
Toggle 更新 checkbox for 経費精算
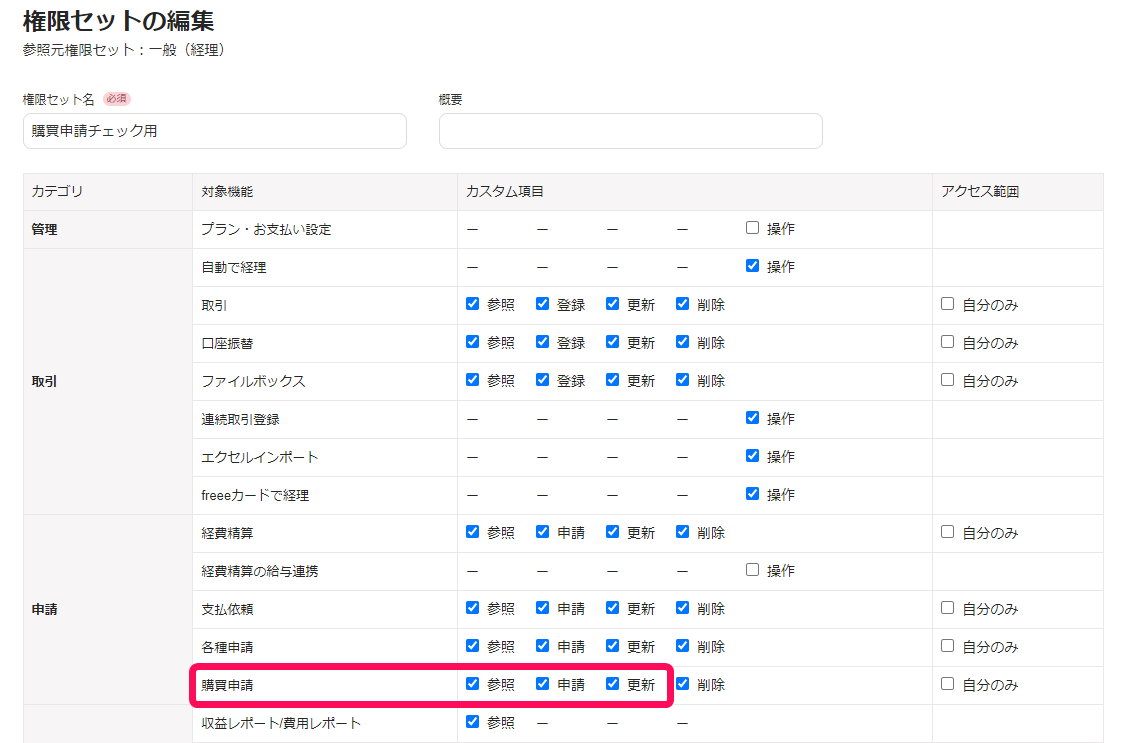[x=612, y=531]
